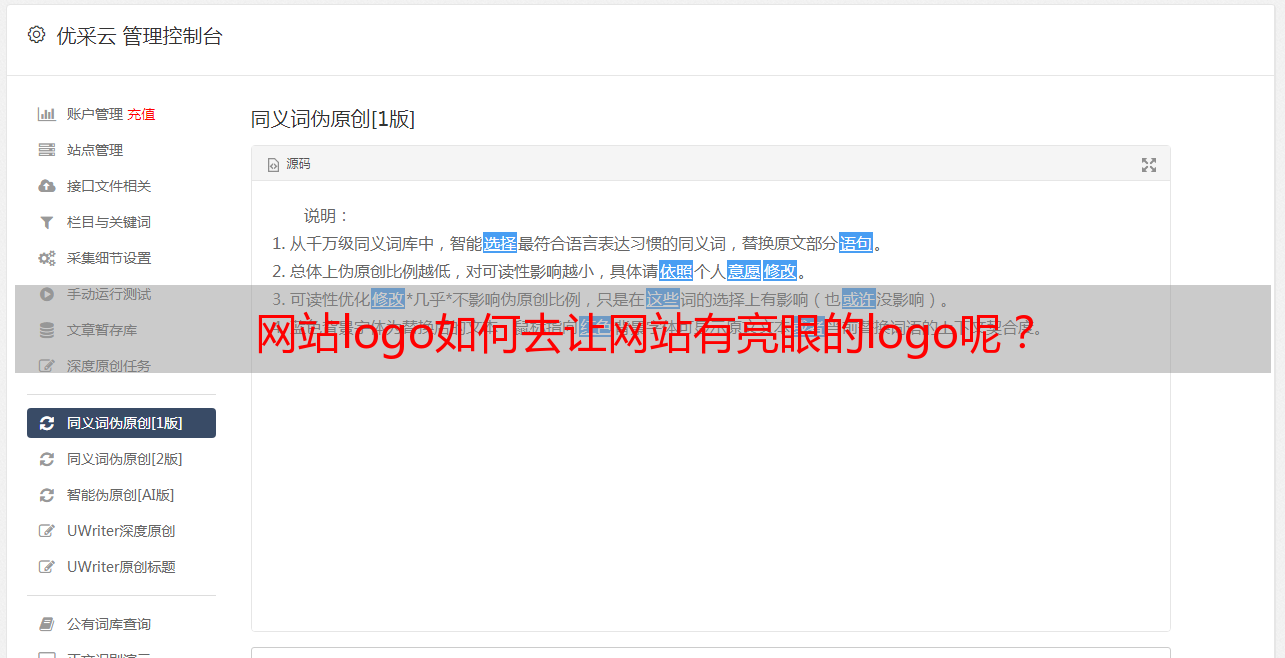This screenshot has width=1285, height=658.
Task: Click the highlighted synonym 依照
Action: pyautogui.click(x=676, y=271)
